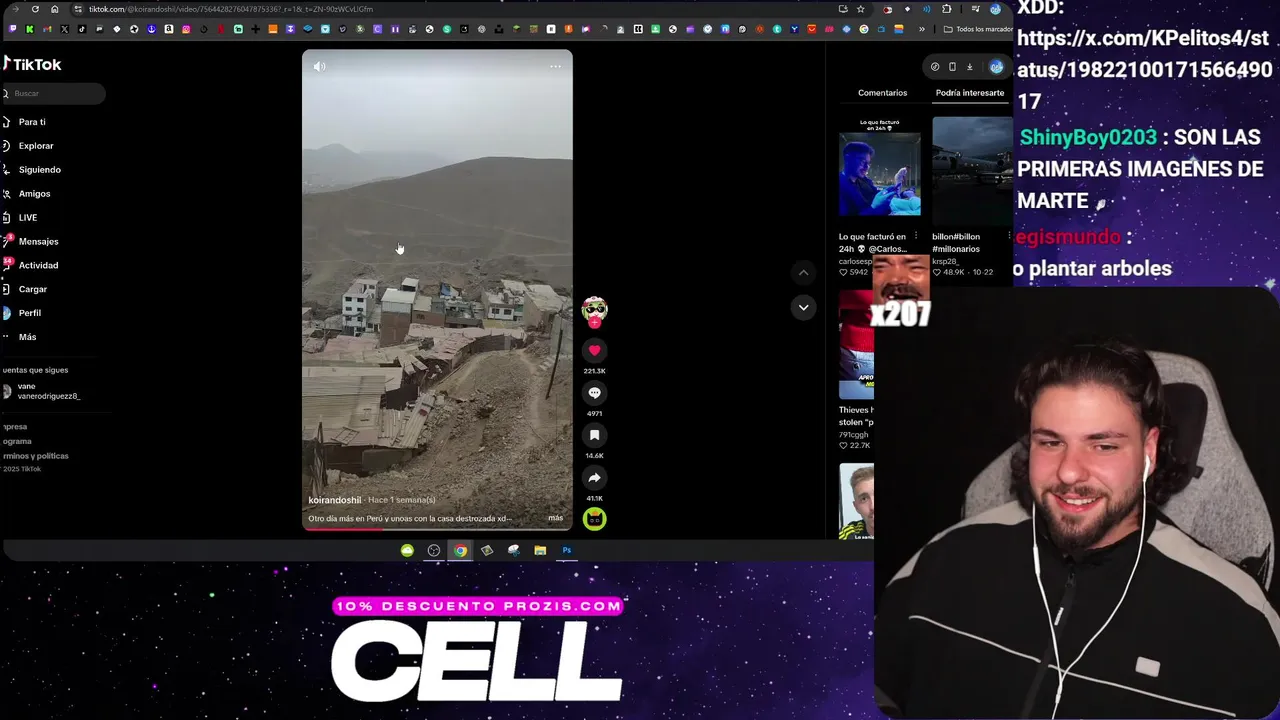Mute the TikTok video with the speaker icon

click(x=319, y=67)
